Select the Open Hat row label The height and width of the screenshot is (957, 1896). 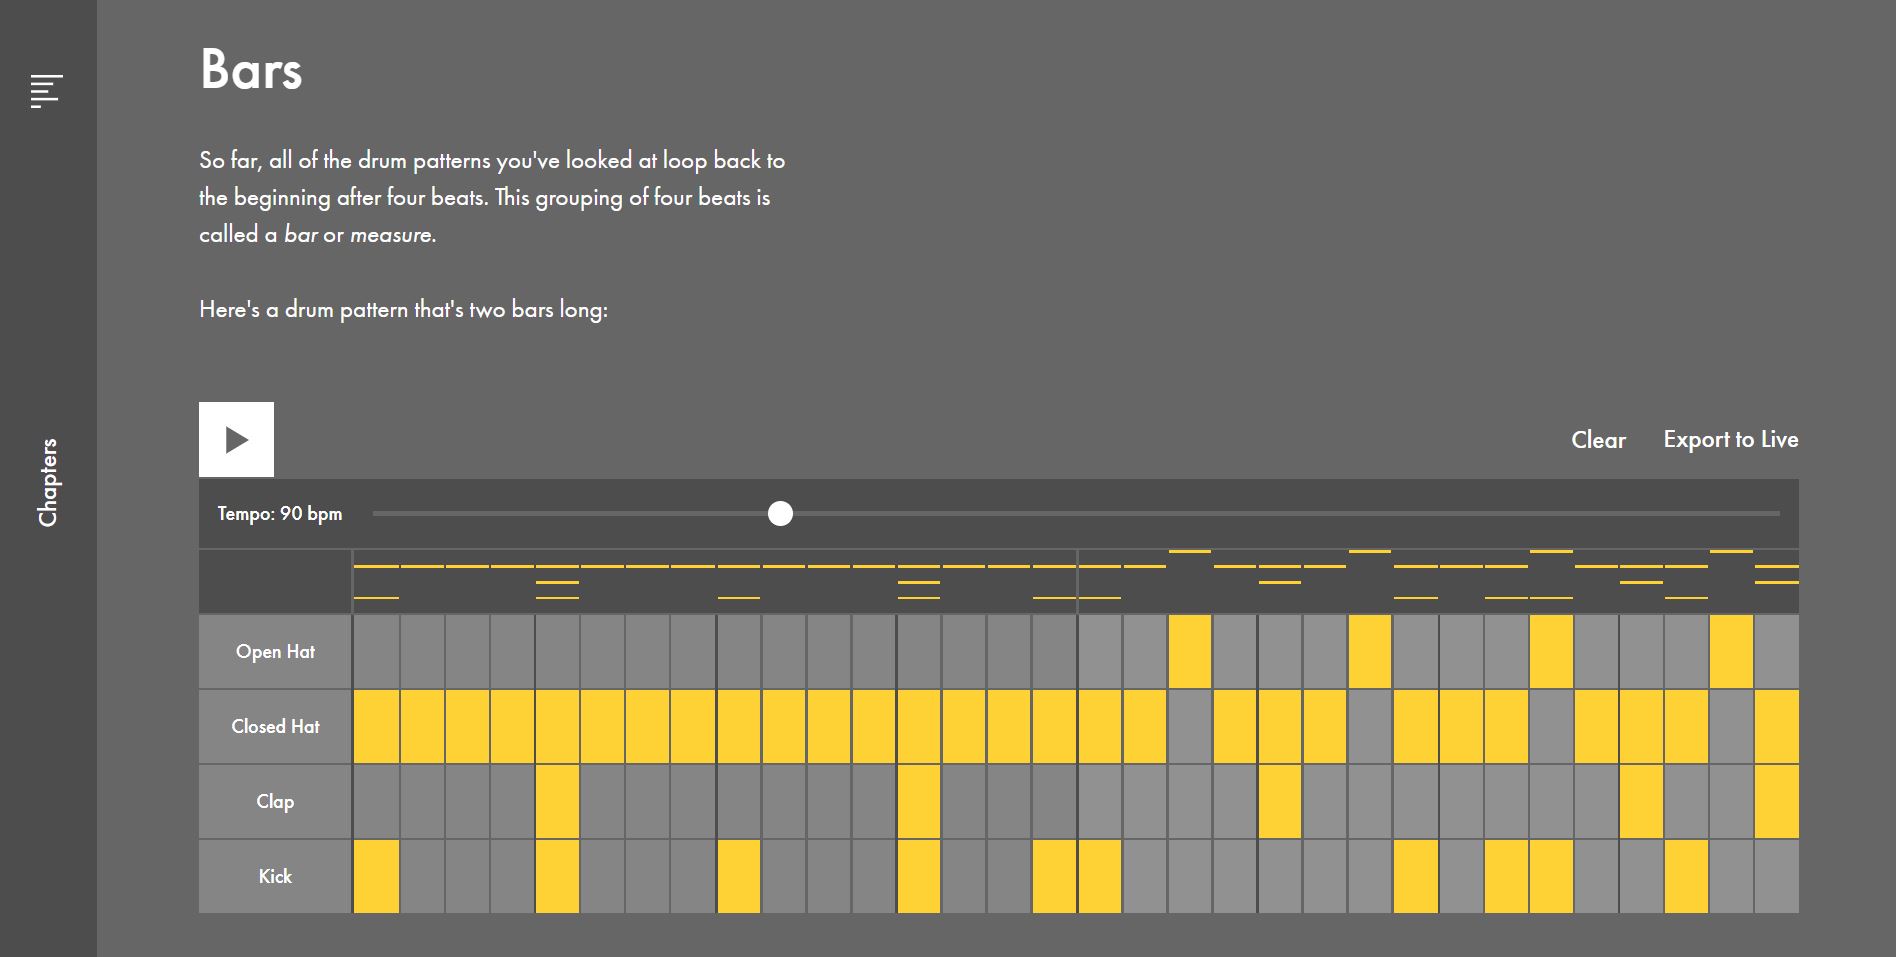[x=275, y=652]
